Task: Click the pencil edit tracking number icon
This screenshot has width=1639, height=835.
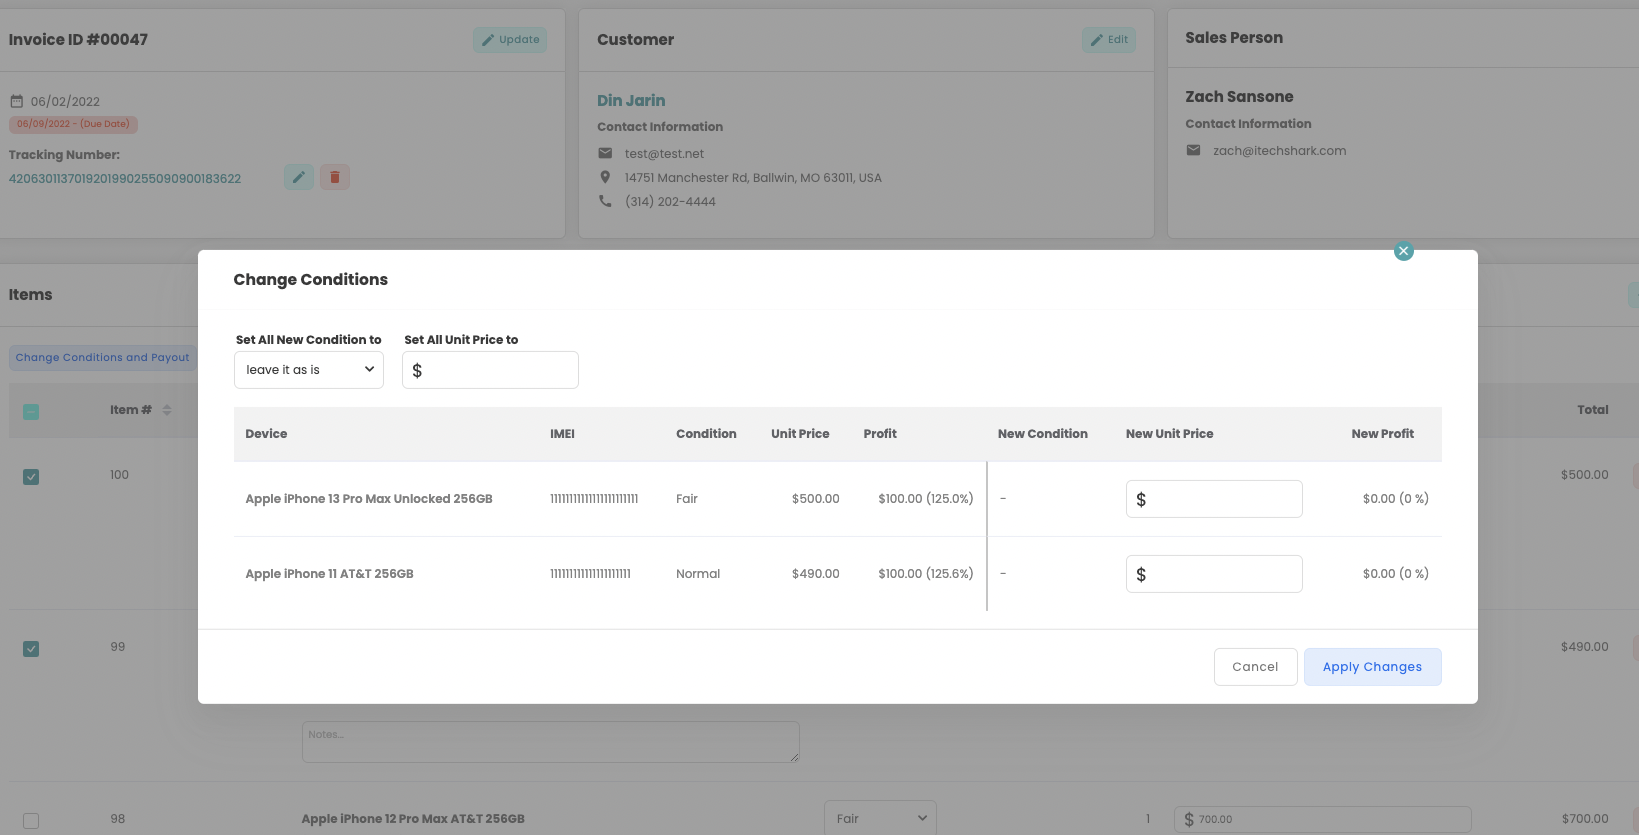Action: click(x=299, y=177)
